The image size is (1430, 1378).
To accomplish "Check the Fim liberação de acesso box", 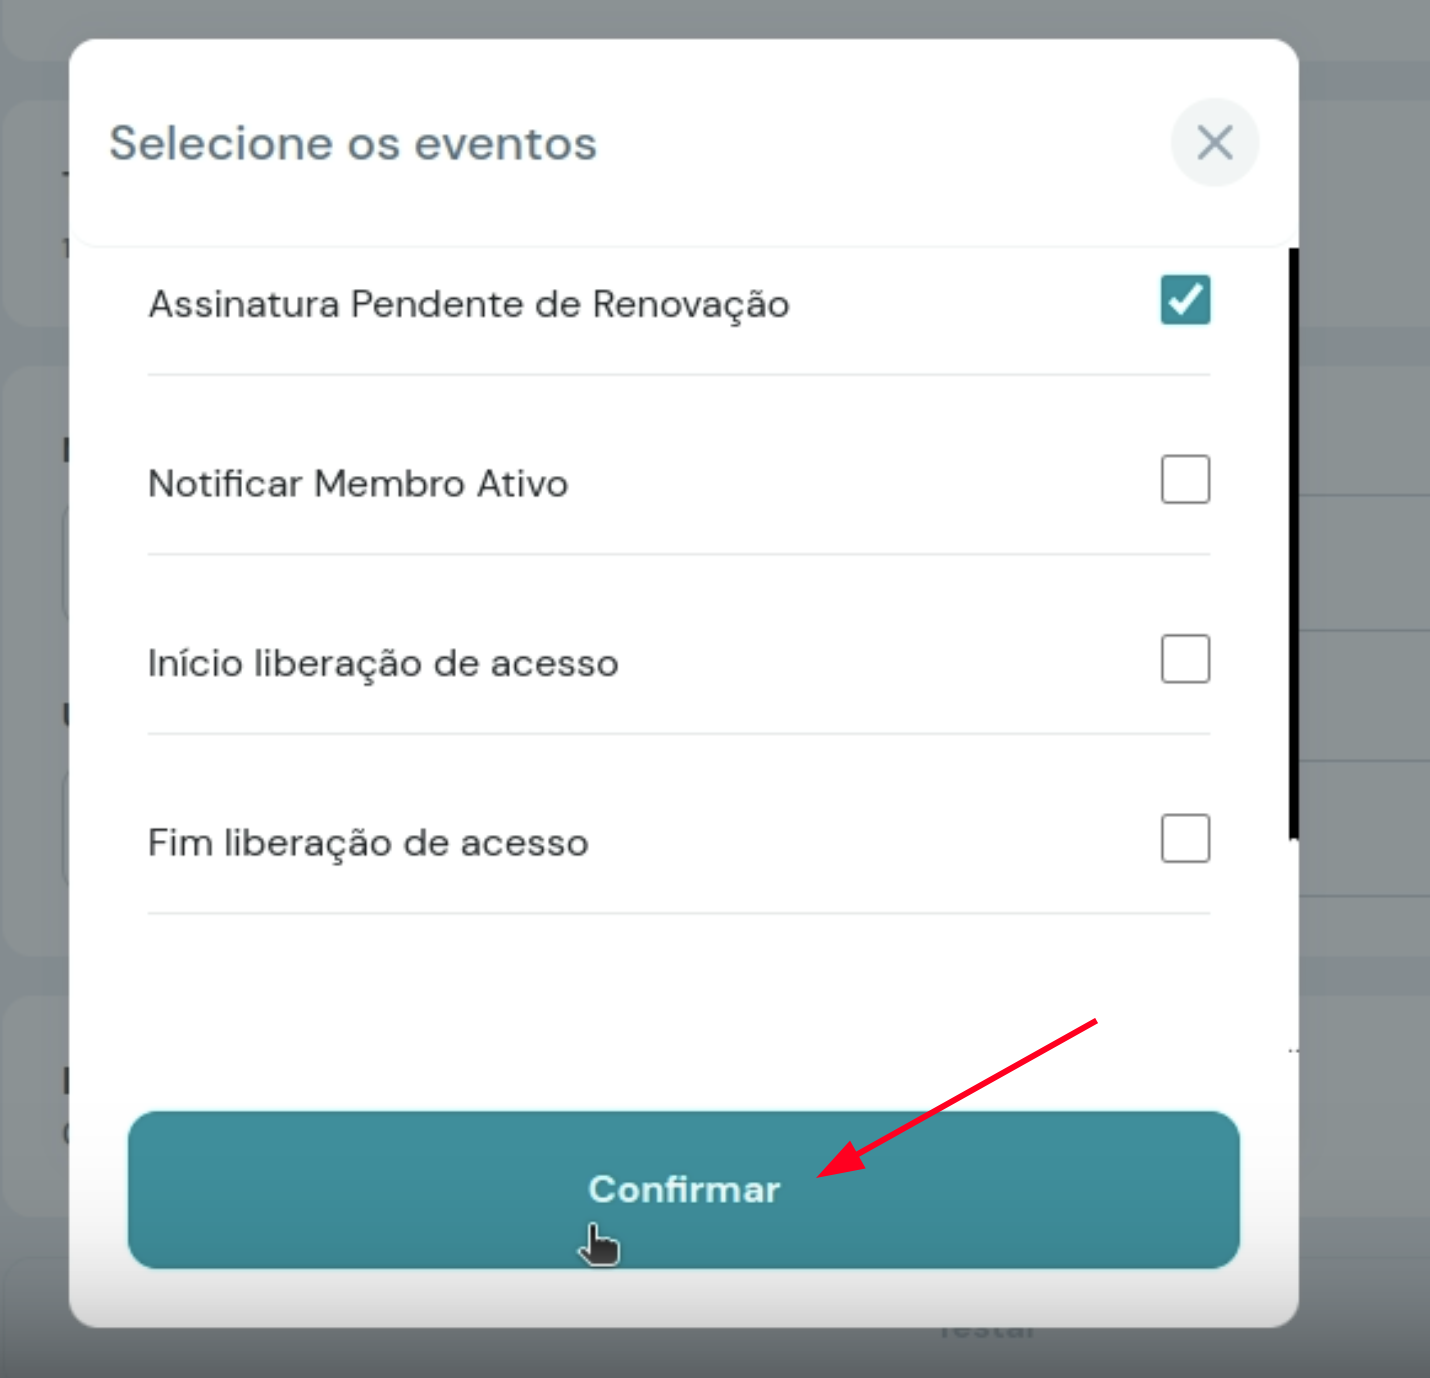I will (x=1185, y=839).
